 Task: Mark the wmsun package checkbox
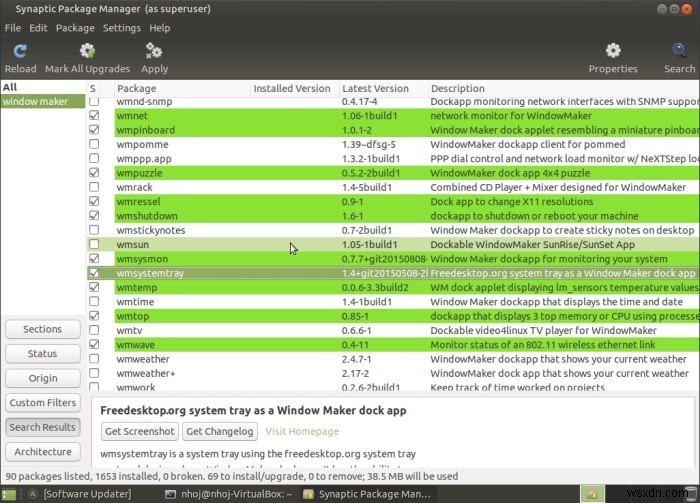click(94, 244)
